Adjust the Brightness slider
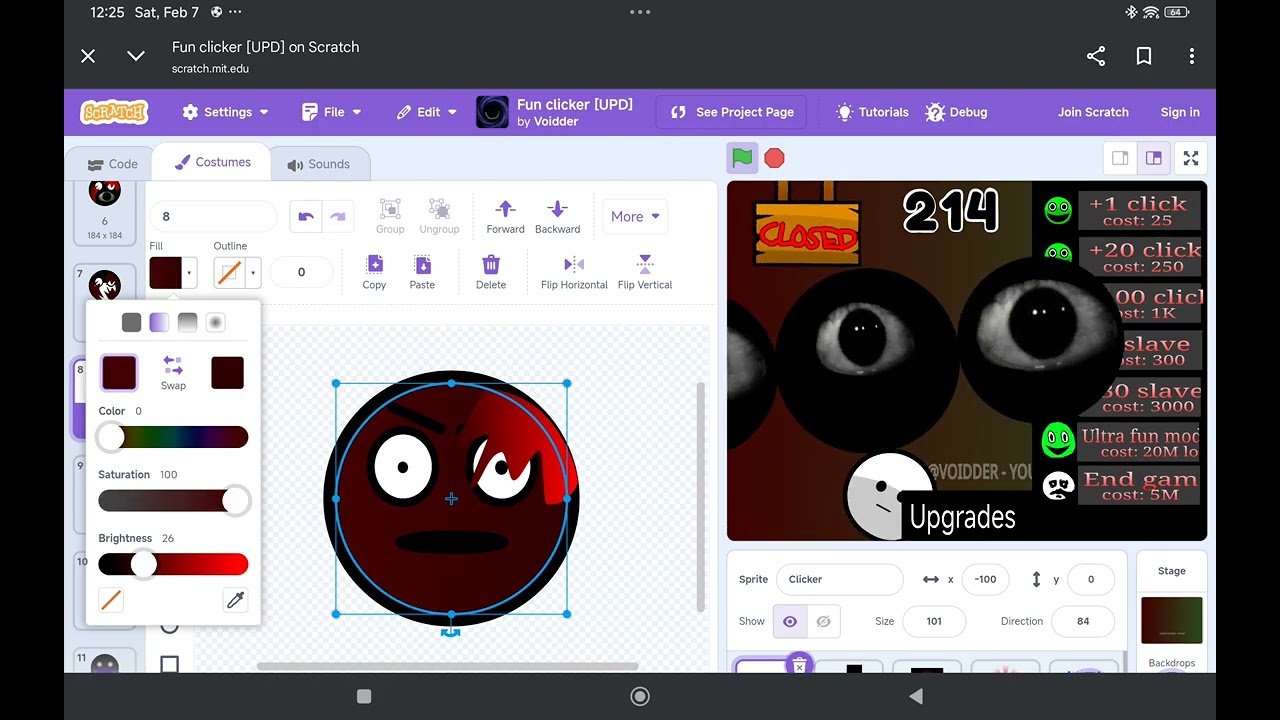The image size is (1280, 720). point(173,565)
